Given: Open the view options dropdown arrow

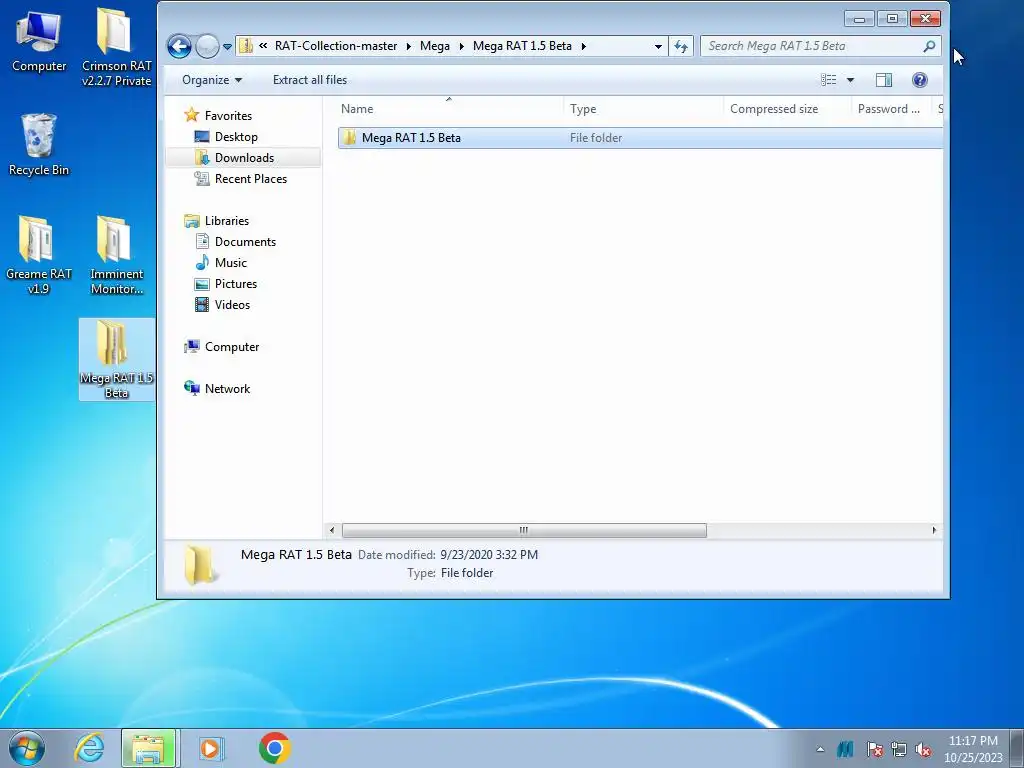Looking at the screenshot, I should 850,80.
